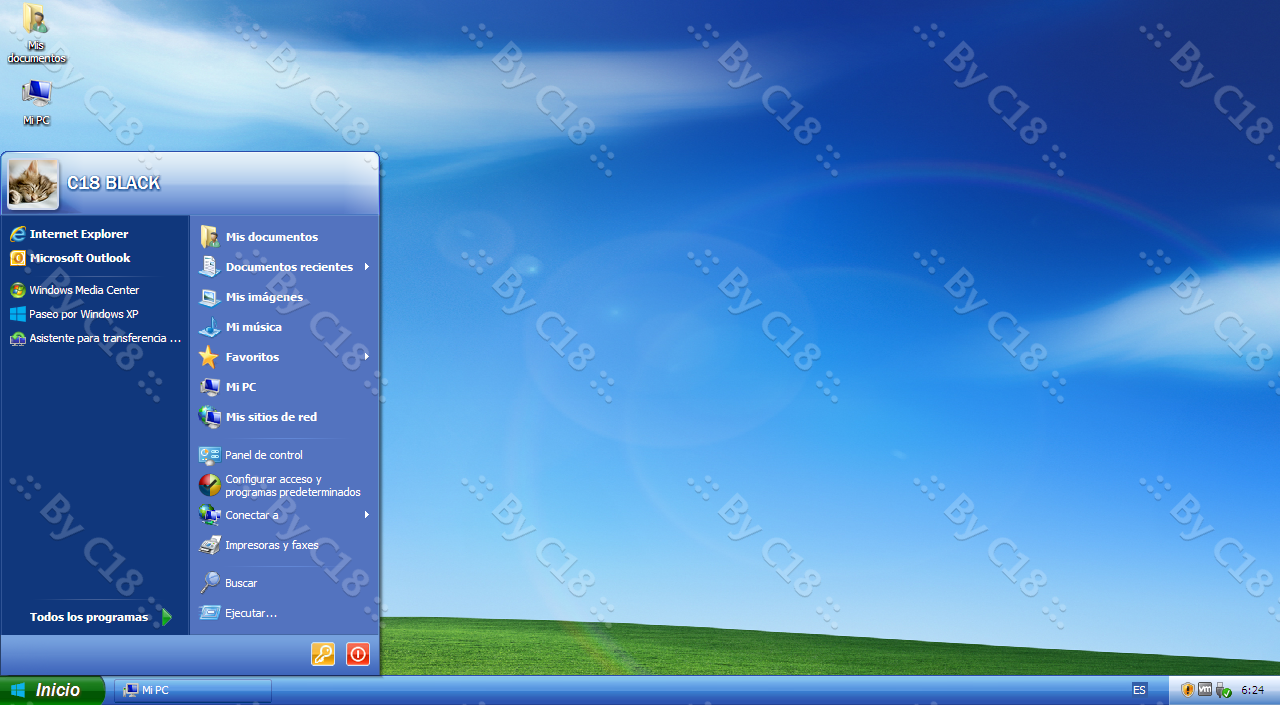Click the Mi música icon
This screenshot has width=1280, height=705.
coord(209,327)
